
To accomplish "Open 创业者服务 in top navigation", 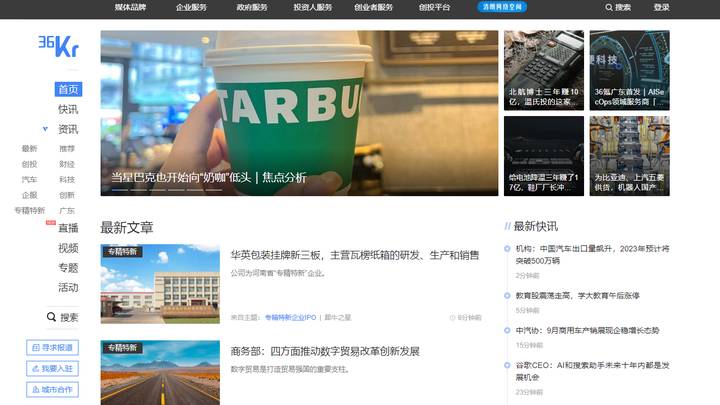I will (373, 7).
